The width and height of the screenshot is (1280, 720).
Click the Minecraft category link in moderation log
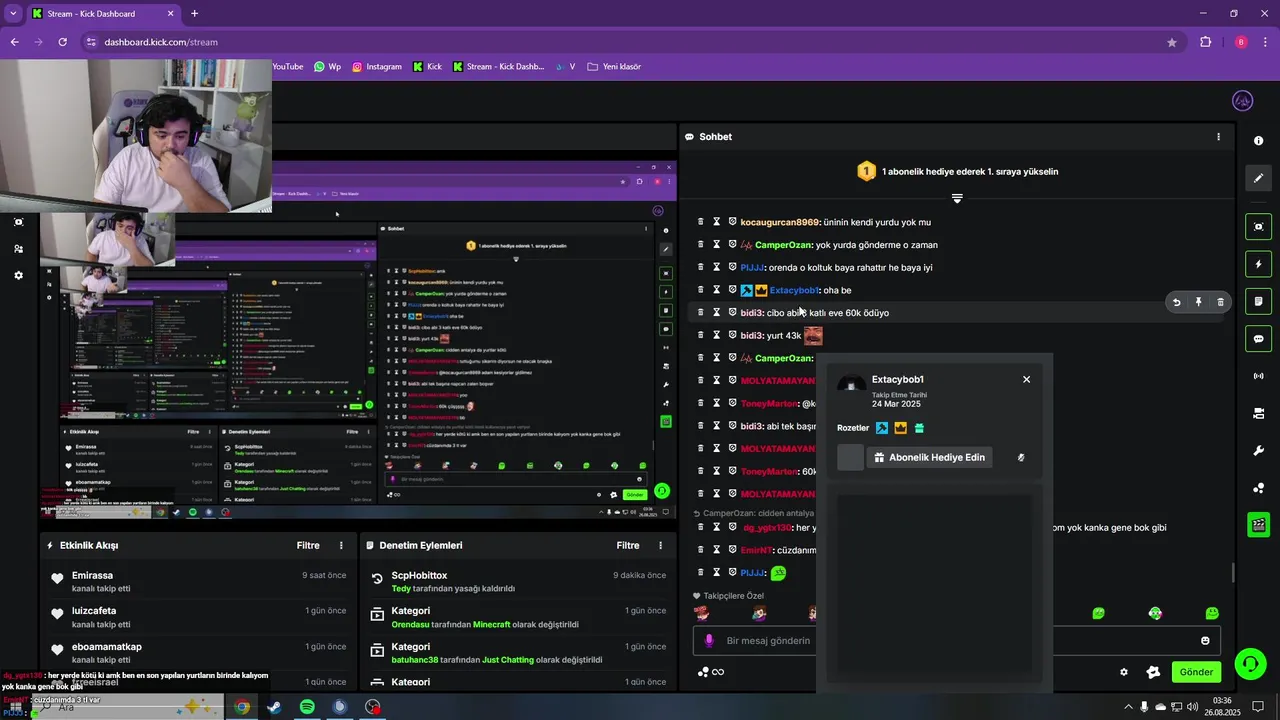pos(491,625)
